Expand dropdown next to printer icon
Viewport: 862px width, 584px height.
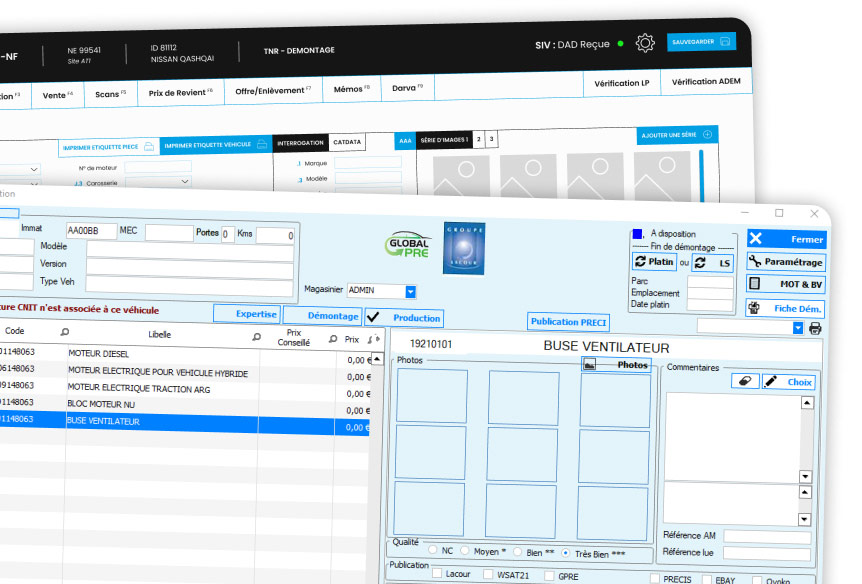tap(798, 328)
